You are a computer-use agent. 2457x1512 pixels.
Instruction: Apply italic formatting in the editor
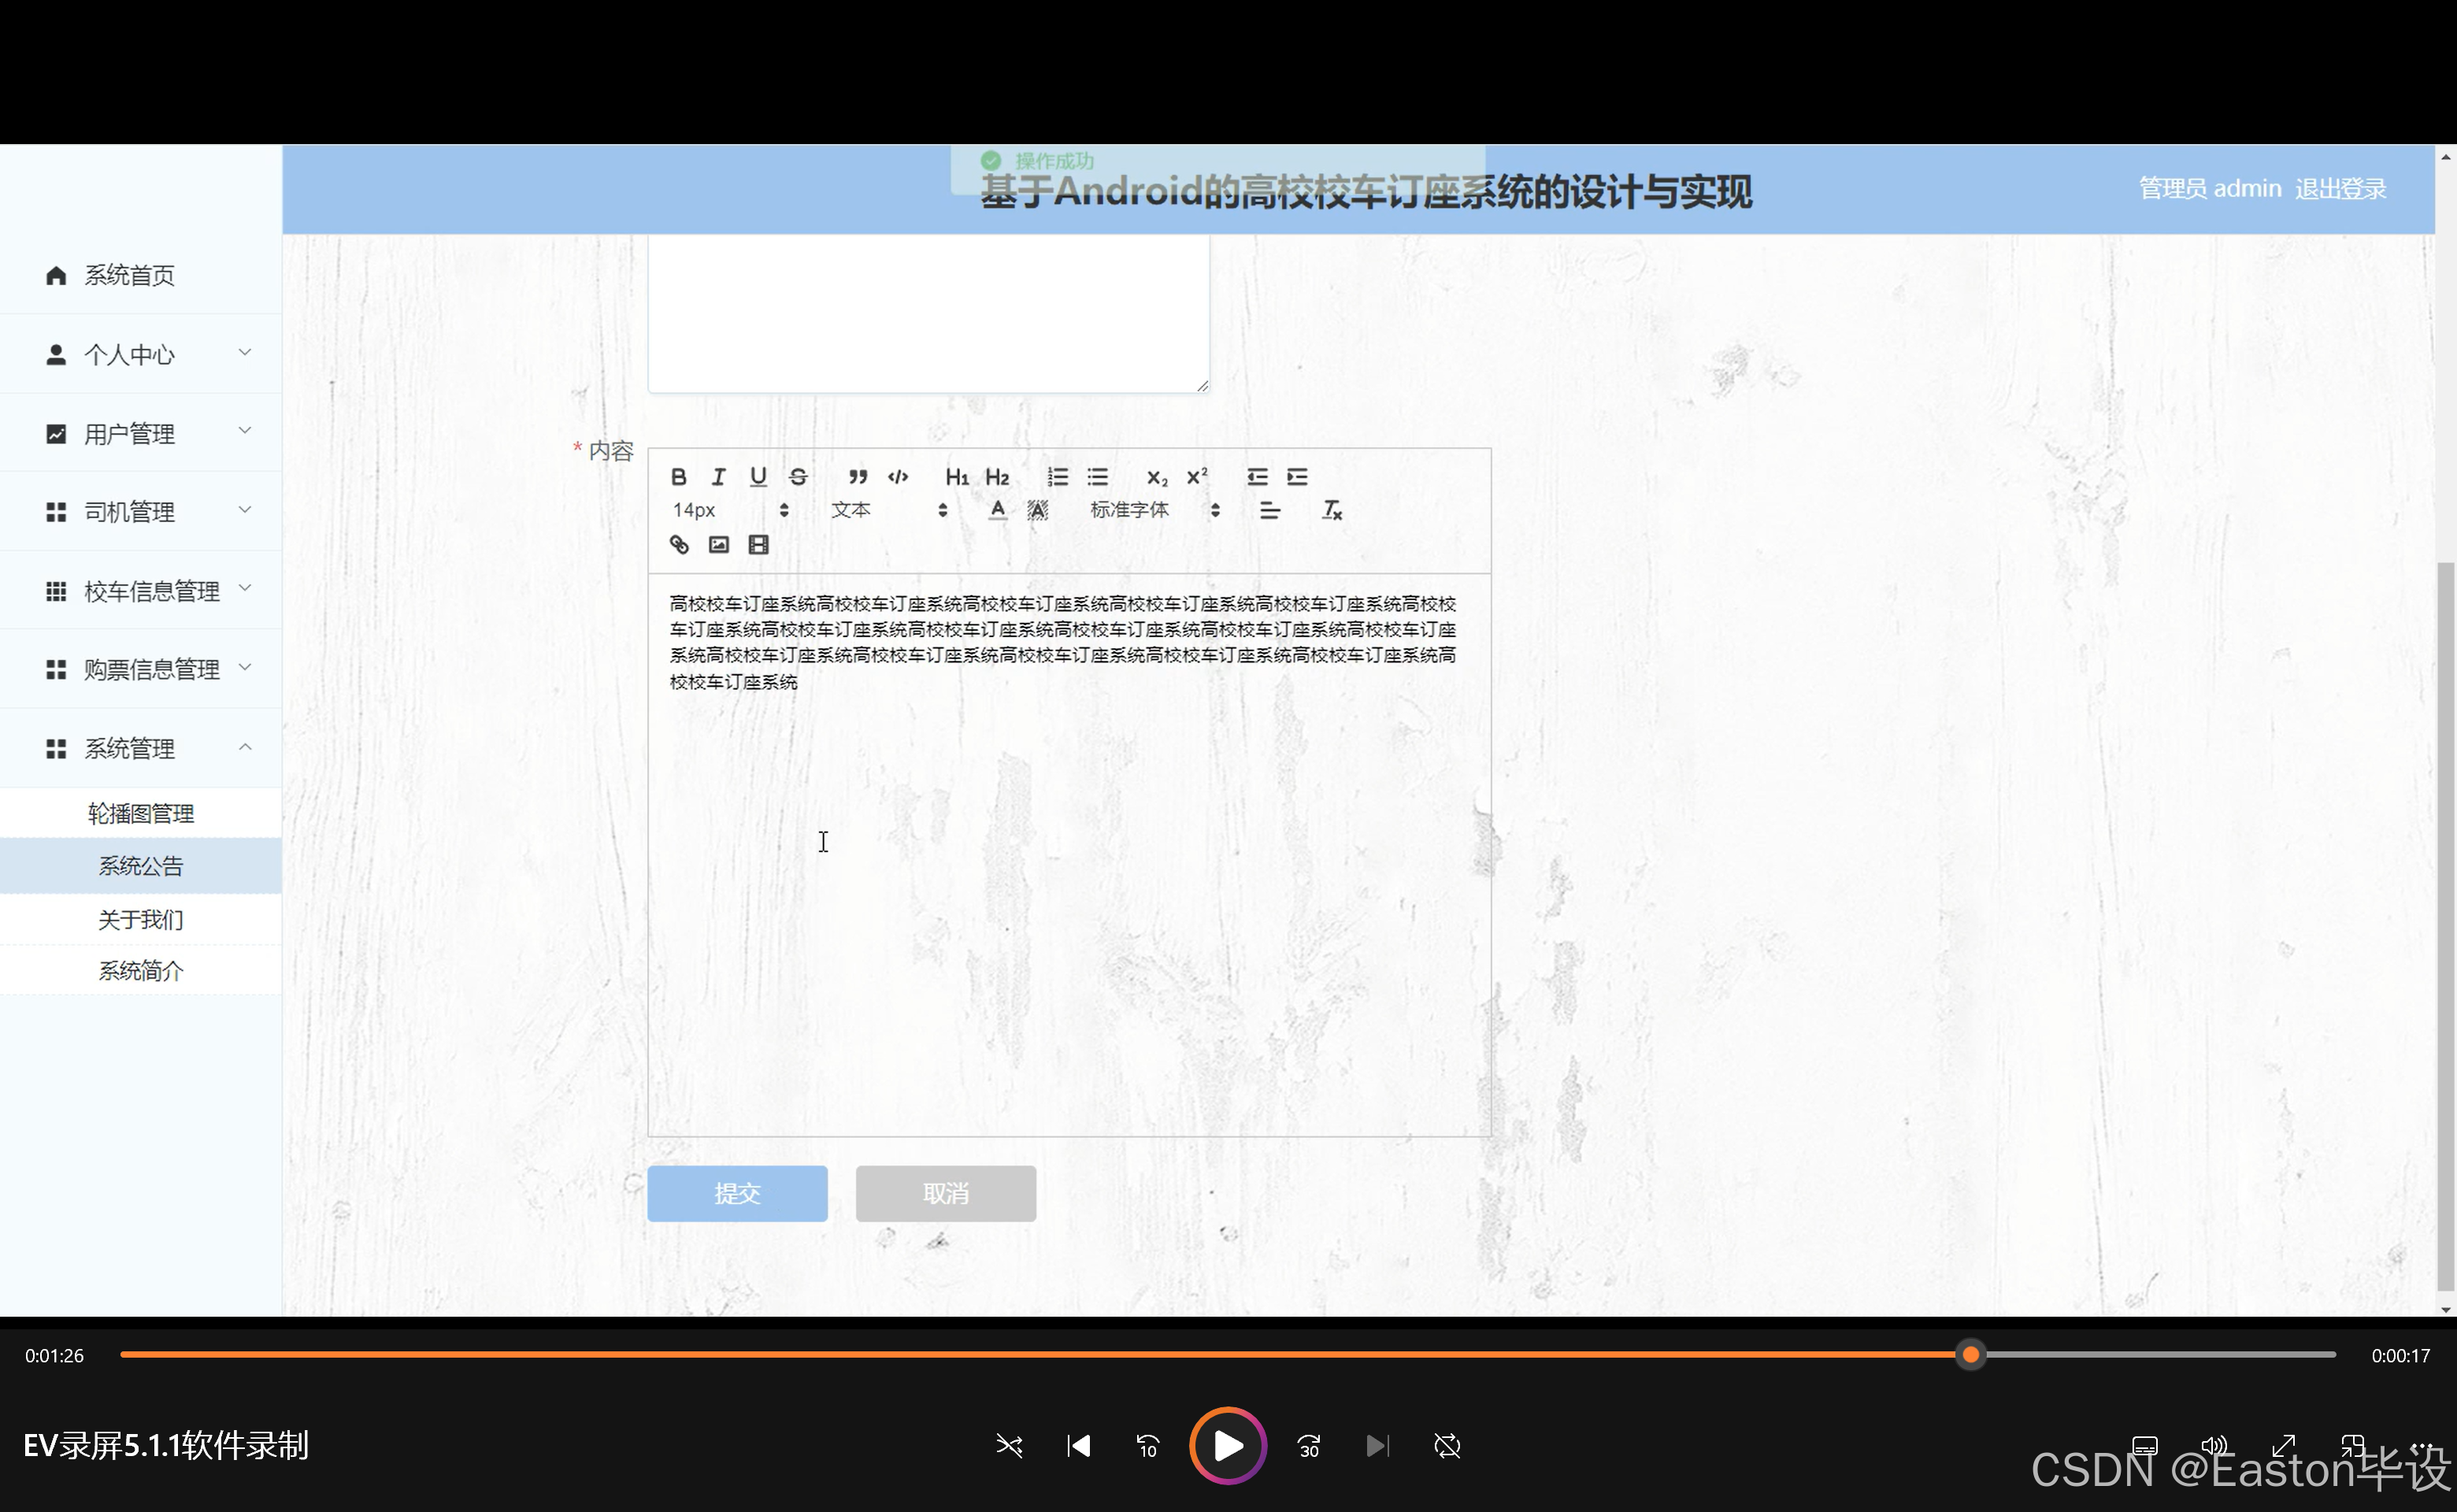(x=718, y=477)
